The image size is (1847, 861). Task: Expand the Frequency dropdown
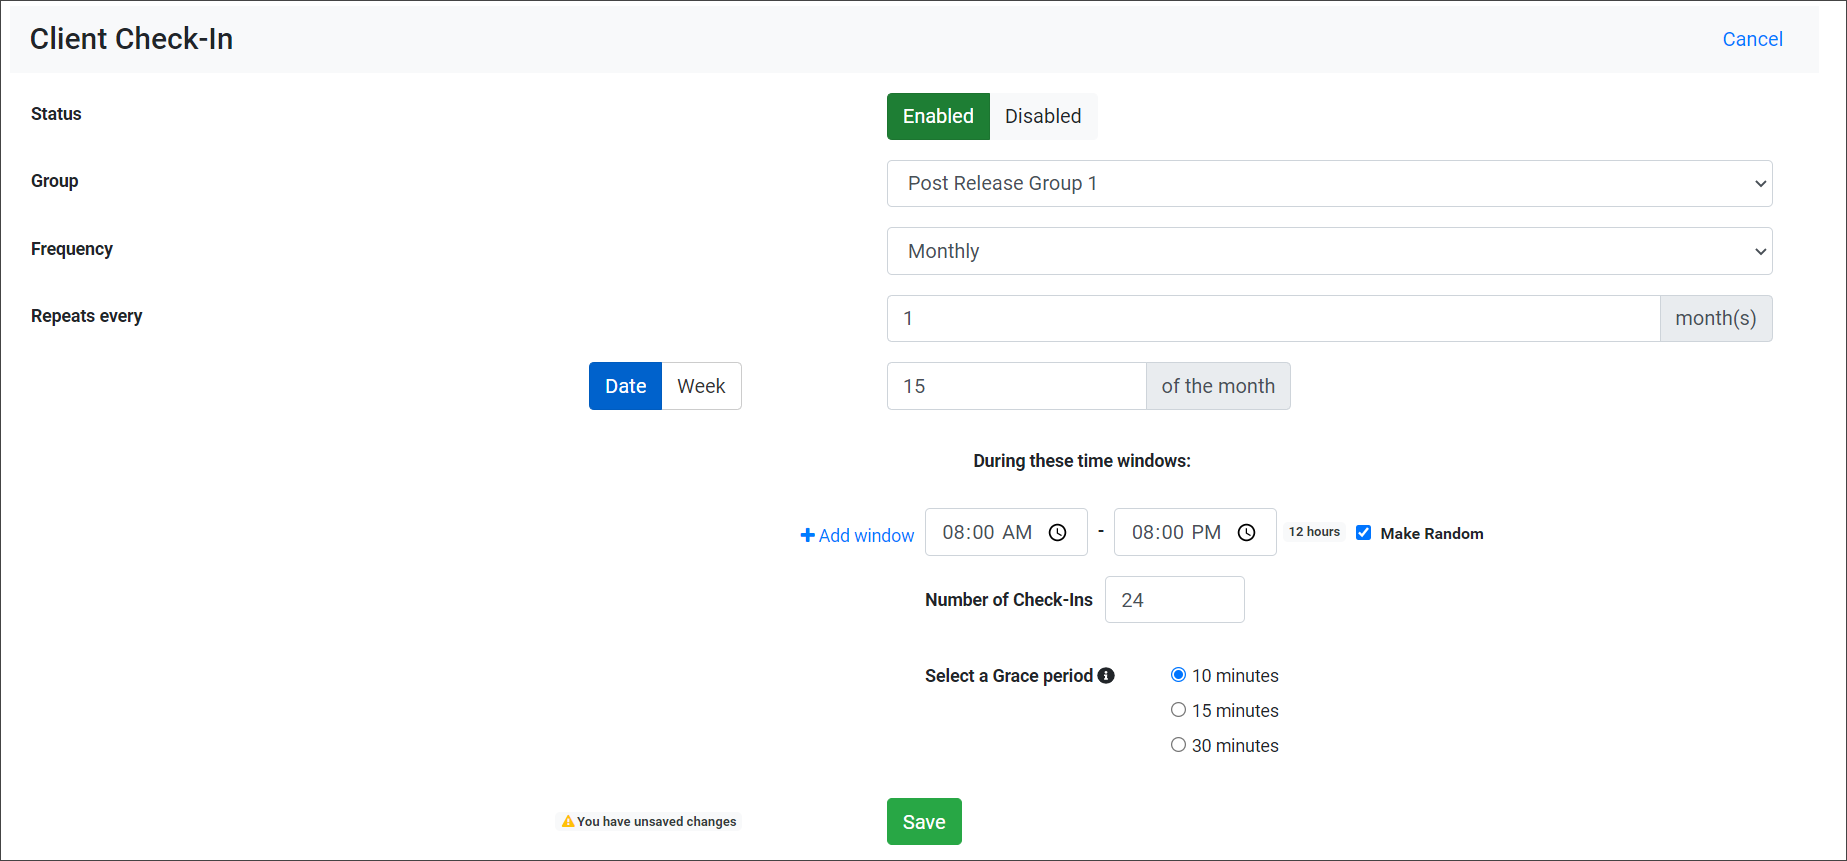(x=1328, y=251)
